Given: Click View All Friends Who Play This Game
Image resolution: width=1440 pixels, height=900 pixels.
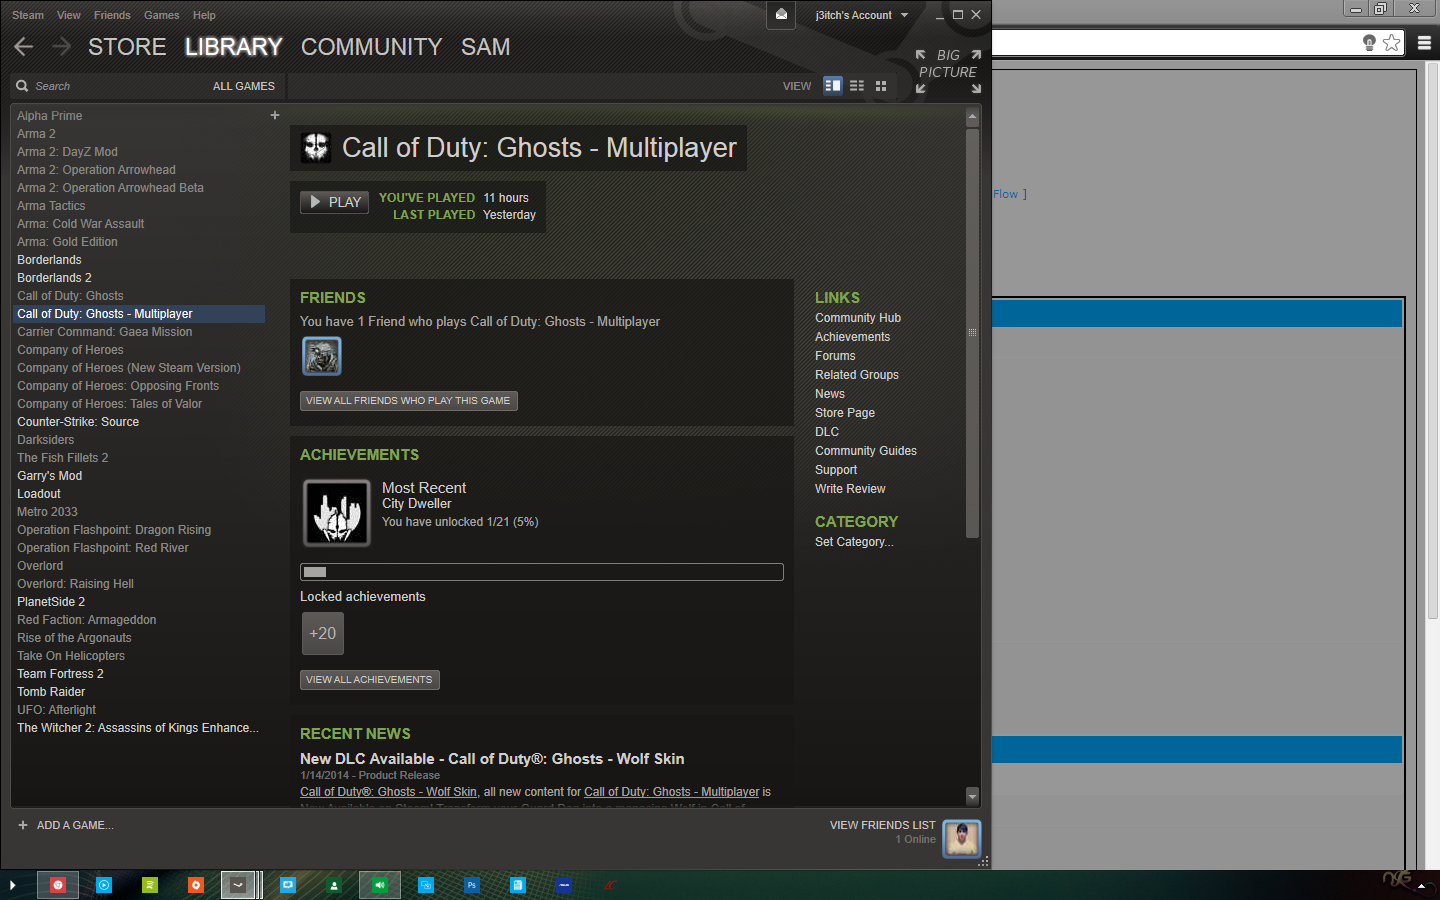Looking at the screenshot, I should (409, 400).
